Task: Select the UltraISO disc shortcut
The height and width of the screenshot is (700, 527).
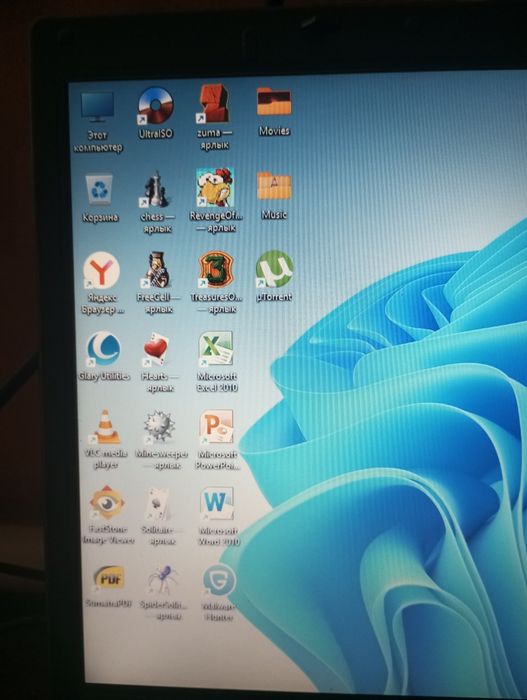Action: pos(155,106)
